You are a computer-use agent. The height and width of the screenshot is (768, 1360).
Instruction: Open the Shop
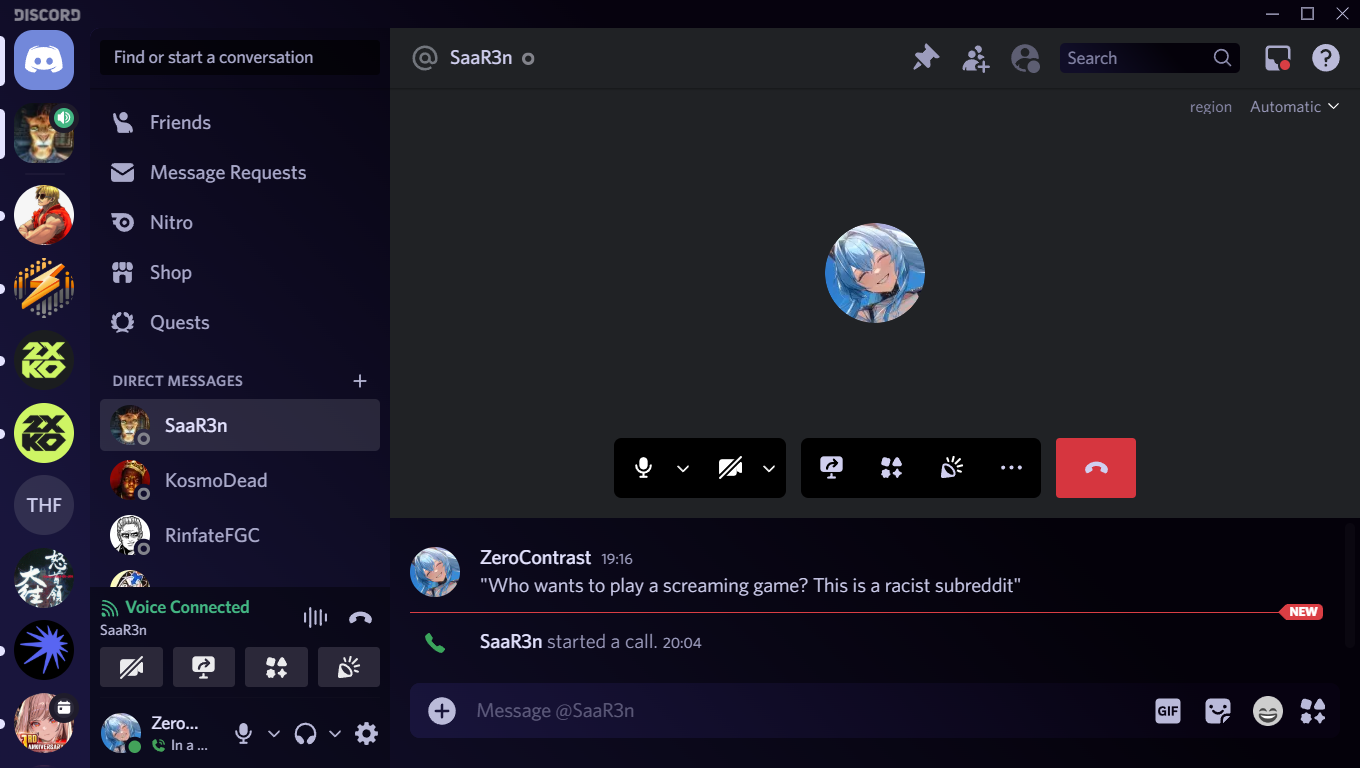point(240,273)
